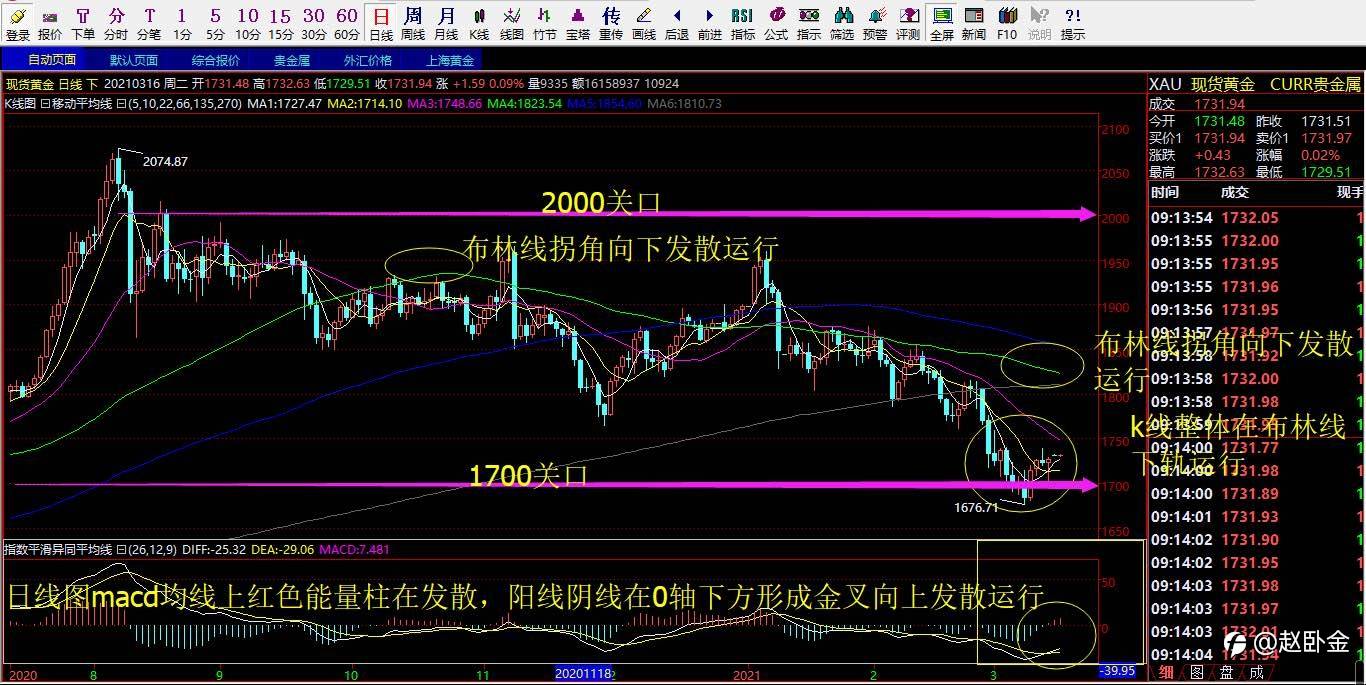Click the 最高 value 1732.63
This screenshot has height=685, width=1366.
click(1220, 173)
